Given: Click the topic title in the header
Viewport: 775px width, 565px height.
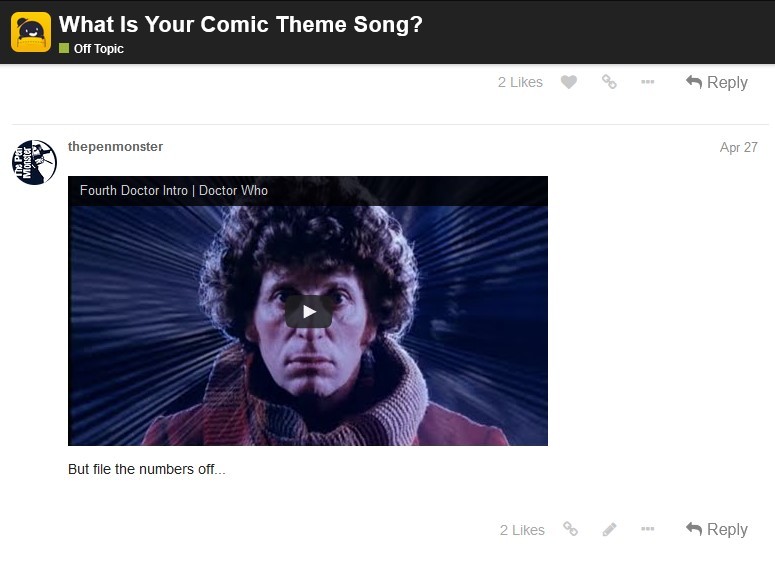Looking at the screenshot, I should pyautogui.click(x=240, y=24).
